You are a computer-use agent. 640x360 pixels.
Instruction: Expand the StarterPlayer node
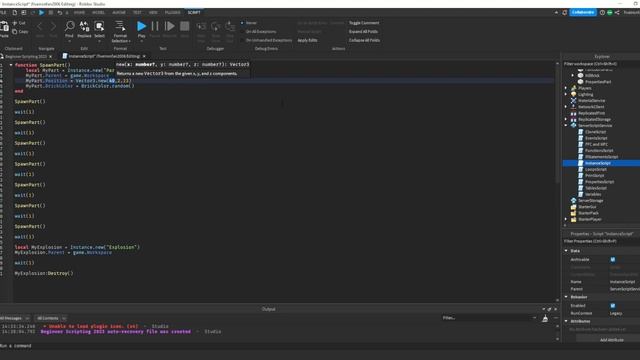coord(566,219)
